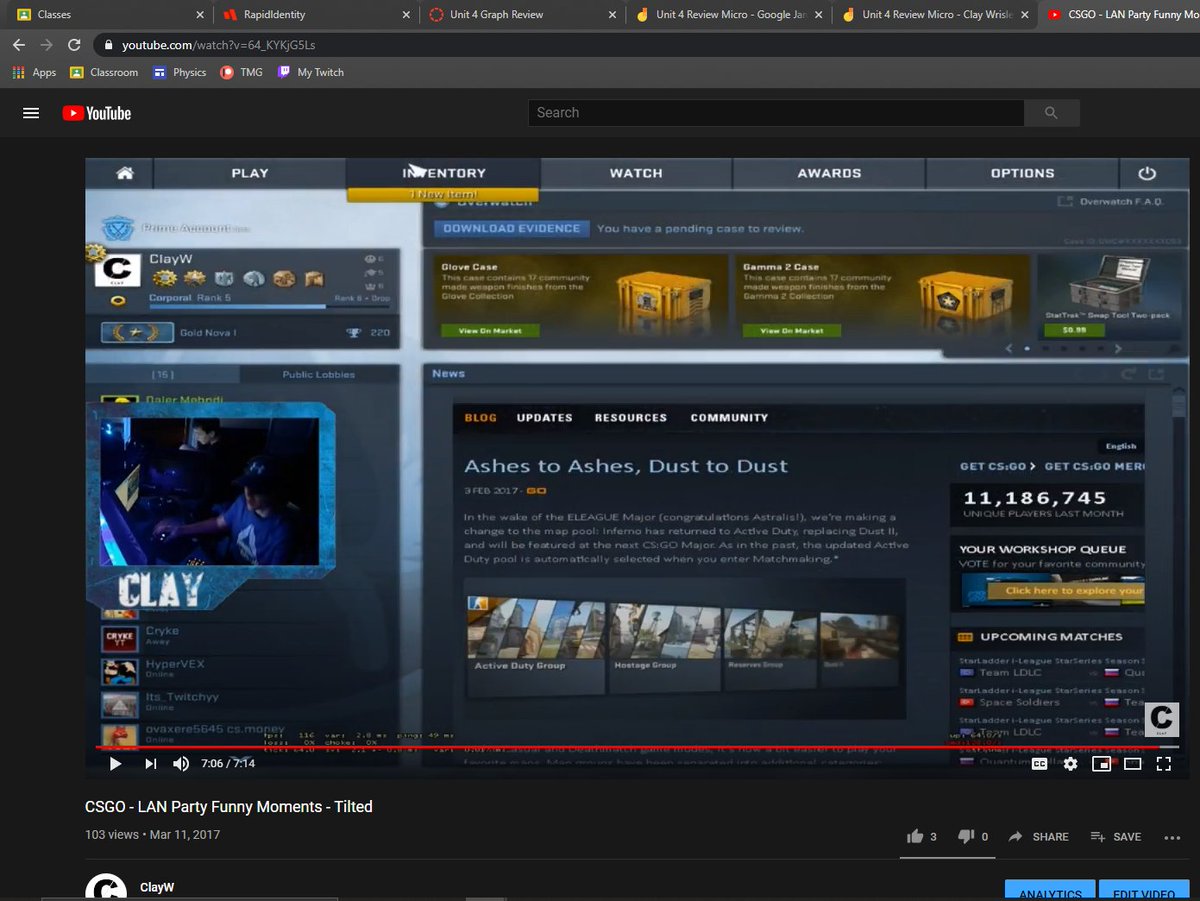Click the store carousel left arrow
The width and height of the screenshot is (1200, 901).
click(1009, 349)
